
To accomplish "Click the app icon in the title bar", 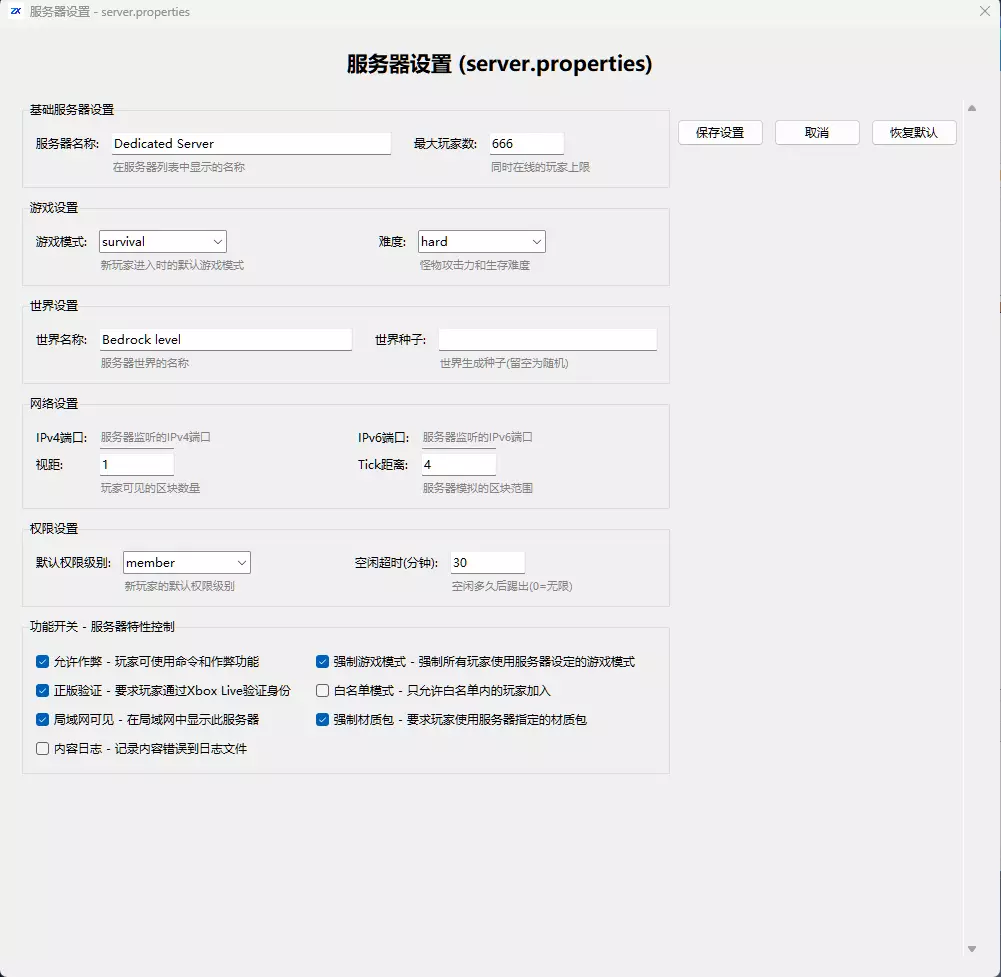I will click(16, 11).
